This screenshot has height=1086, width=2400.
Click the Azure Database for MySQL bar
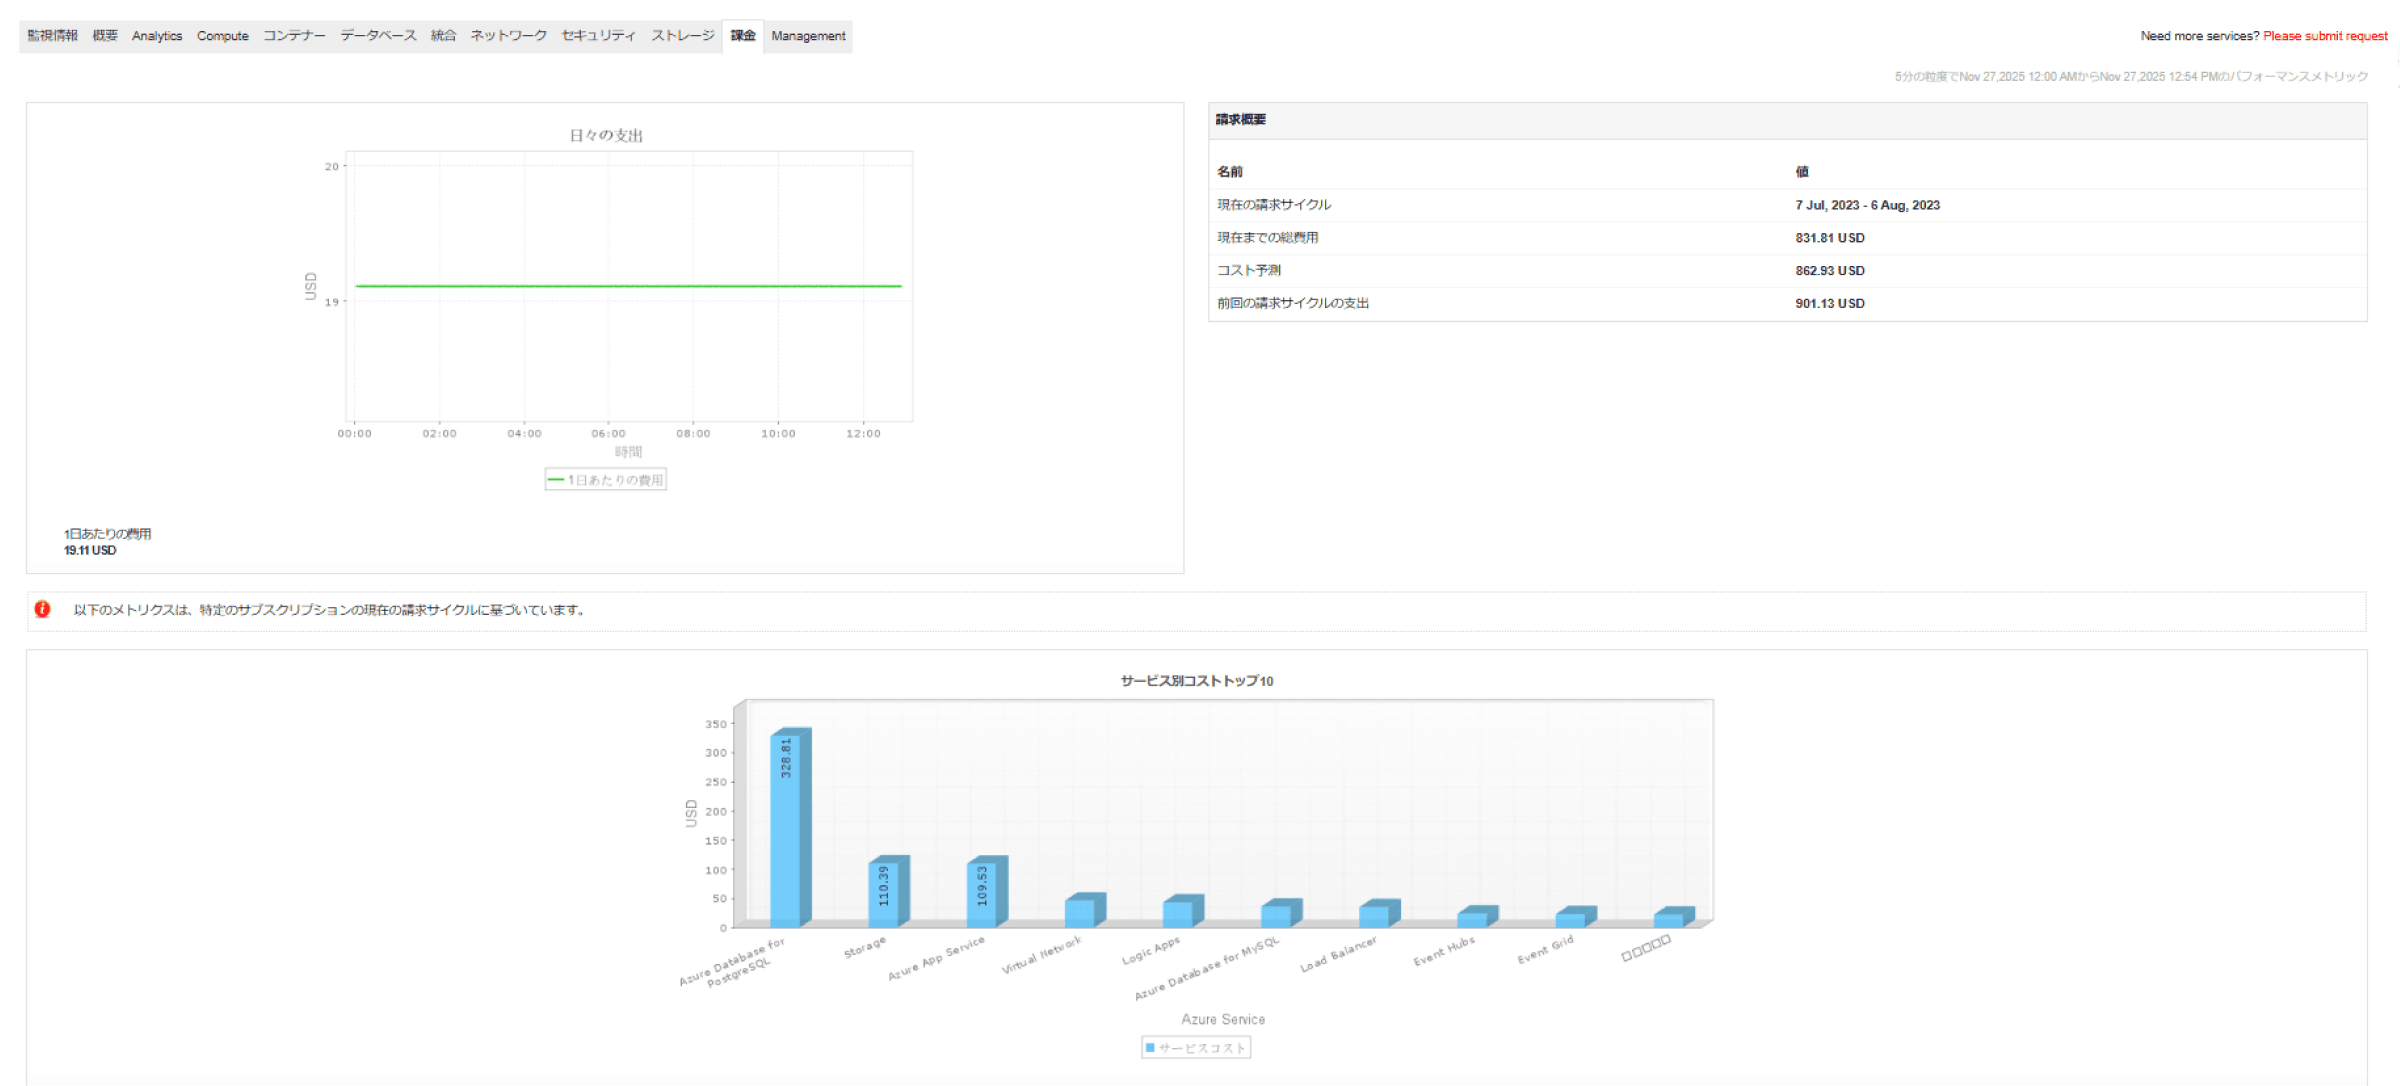coord(1280,913)
